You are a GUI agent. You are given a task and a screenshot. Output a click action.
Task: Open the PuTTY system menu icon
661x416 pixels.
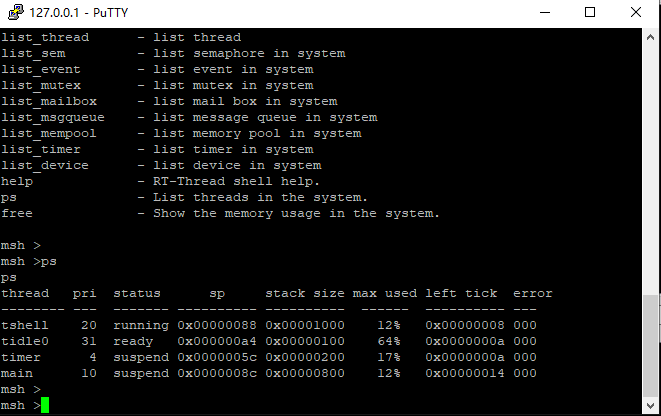16,12
